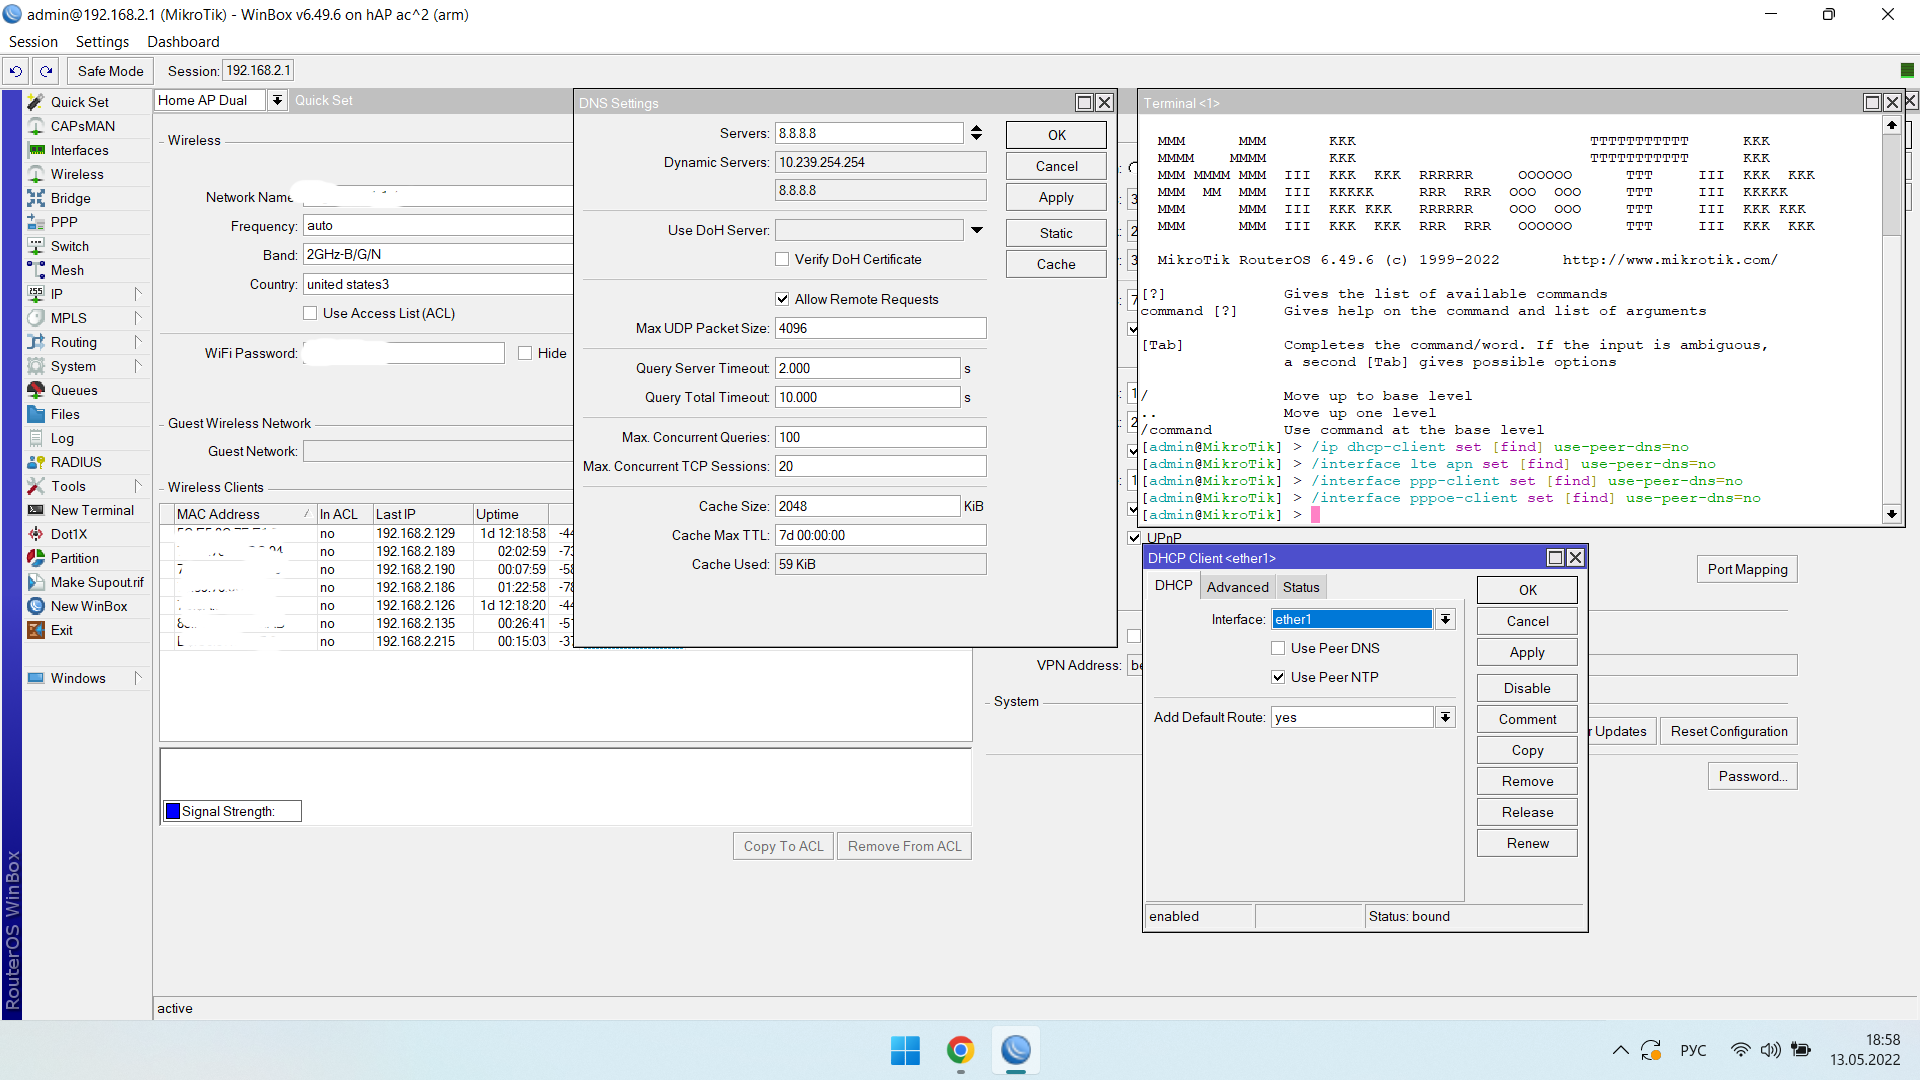Switch to the Status tab in DHCP Client
This screenshot has height=1080, width=1920.
tap(1301, 587)
